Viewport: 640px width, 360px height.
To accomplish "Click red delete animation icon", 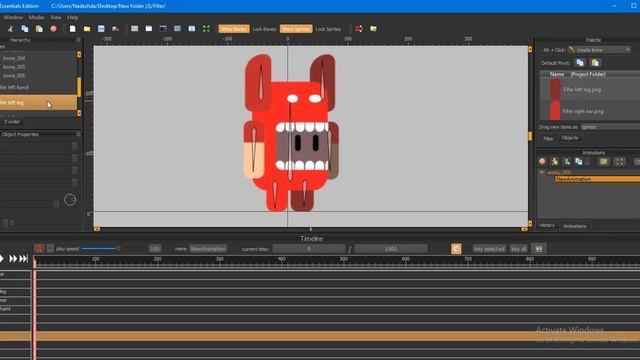I will (x=542, y=162).
